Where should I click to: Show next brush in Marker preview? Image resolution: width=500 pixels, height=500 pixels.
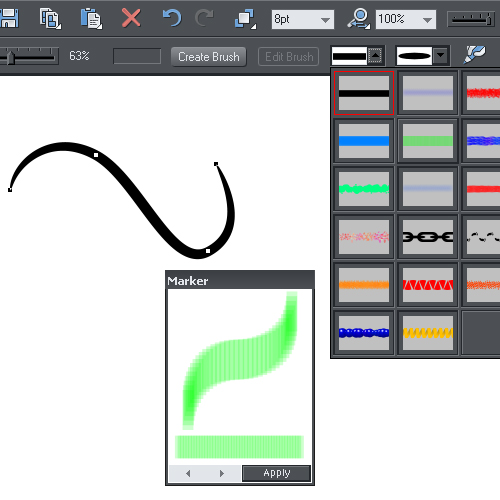(222, 473)
